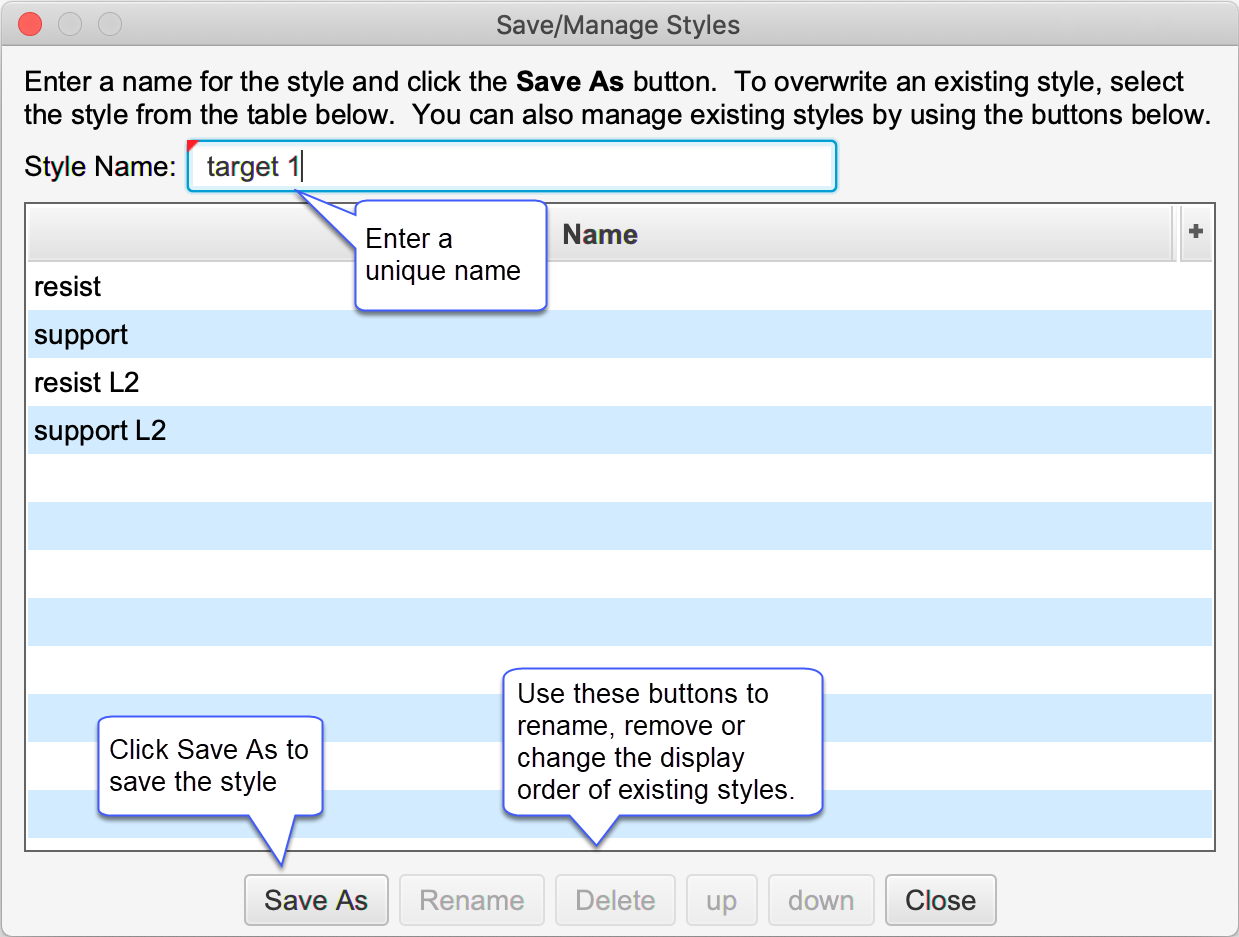
Task: Pick the 'support L2' style entry
Action: [100, 431]
